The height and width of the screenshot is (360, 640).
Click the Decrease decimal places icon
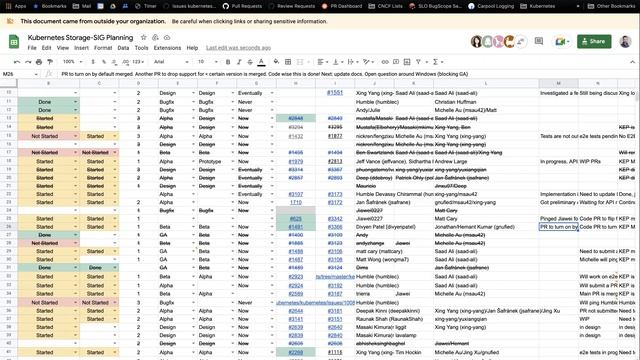point(114,62)
